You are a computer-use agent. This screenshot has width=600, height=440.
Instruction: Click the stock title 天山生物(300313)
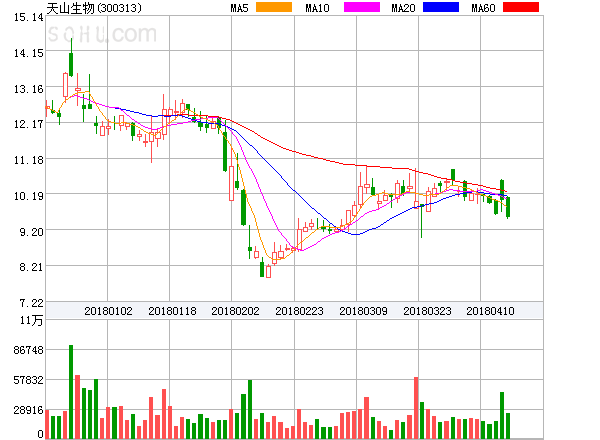(x=94, y=8)
